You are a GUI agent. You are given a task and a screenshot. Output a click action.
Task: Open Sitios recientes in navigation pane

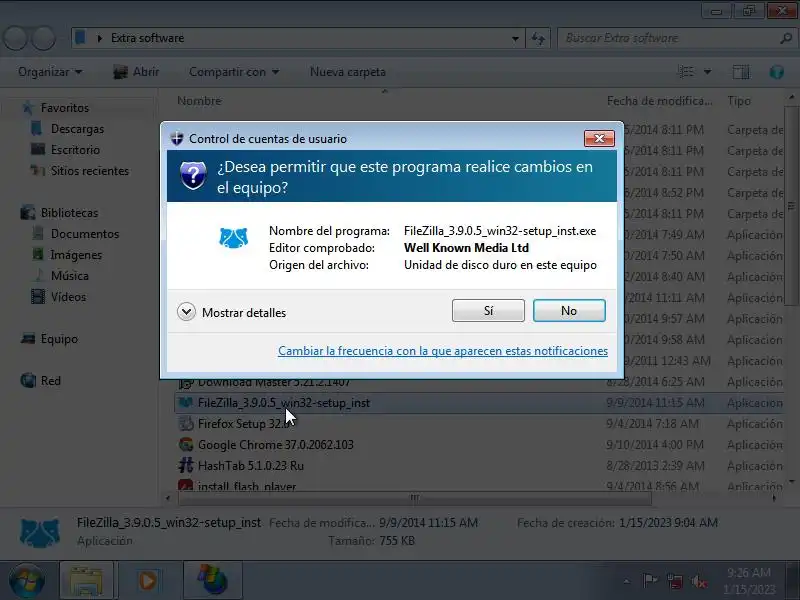pyautogui.click(x=90, y=171)
